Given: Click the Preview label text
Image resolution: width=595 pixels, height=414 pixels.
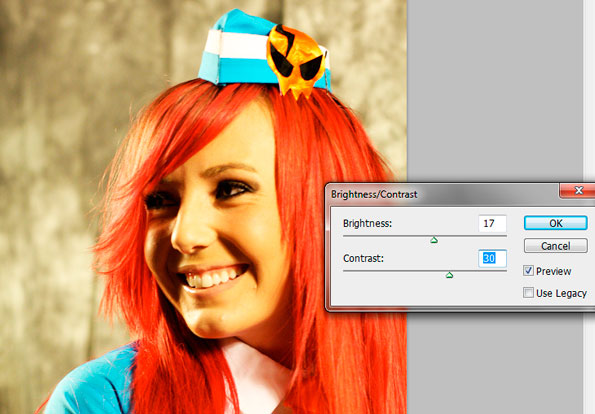Looking at the screenshot, I should 554,271.
